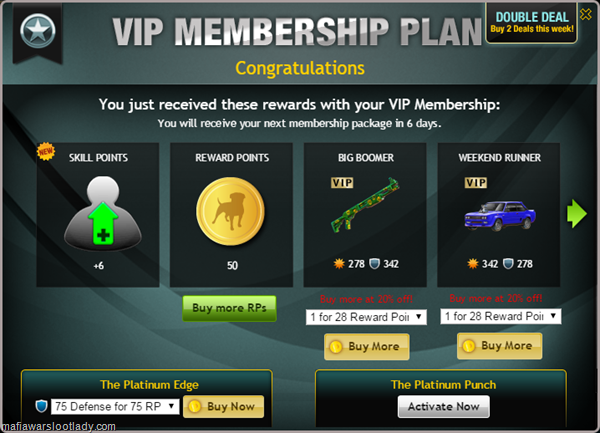Screen dimensions: 600x433
Task: Close the VIP Membership Plan popup
Action: pyautogui.click(x=585, y=15)
